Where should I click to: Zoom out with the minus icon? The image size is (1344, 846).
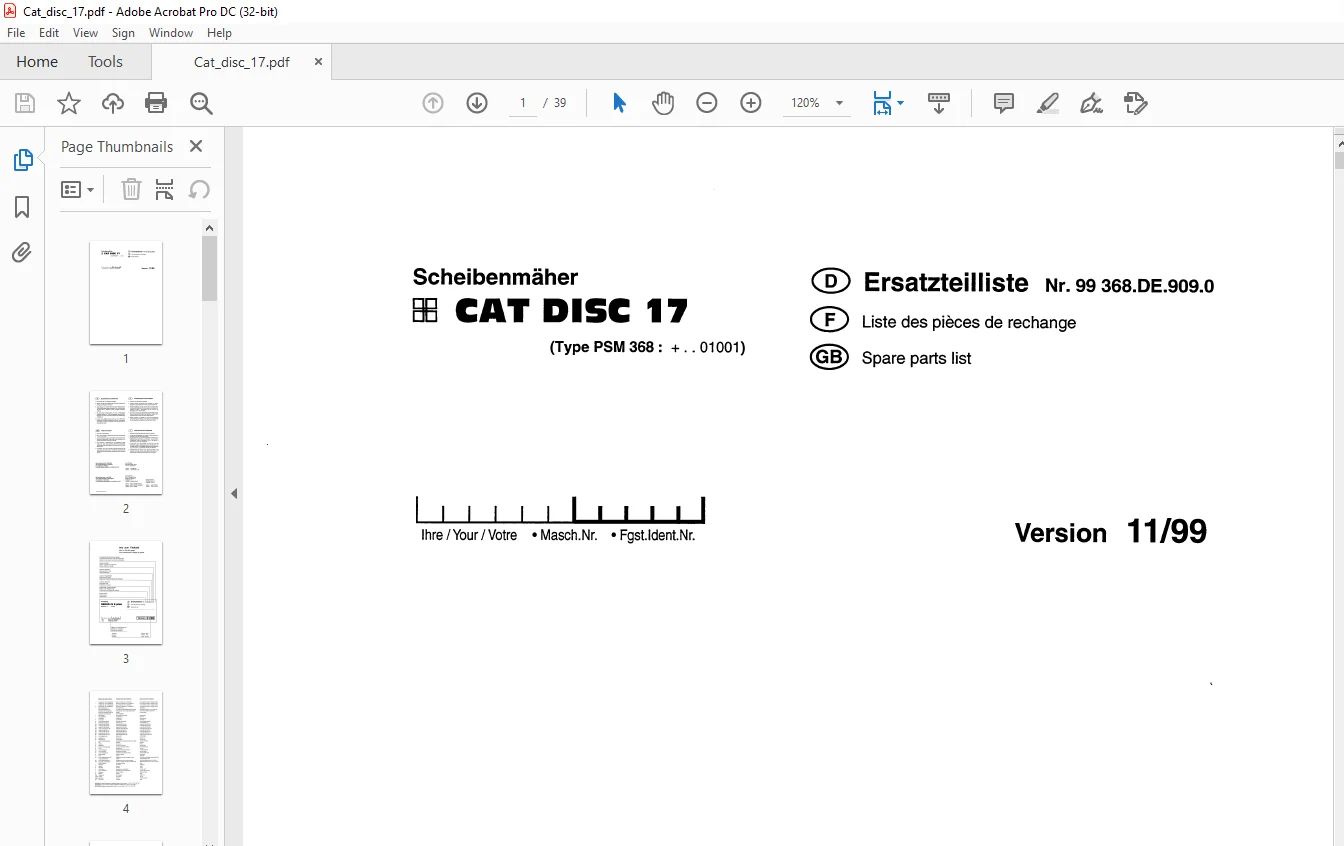707,103
